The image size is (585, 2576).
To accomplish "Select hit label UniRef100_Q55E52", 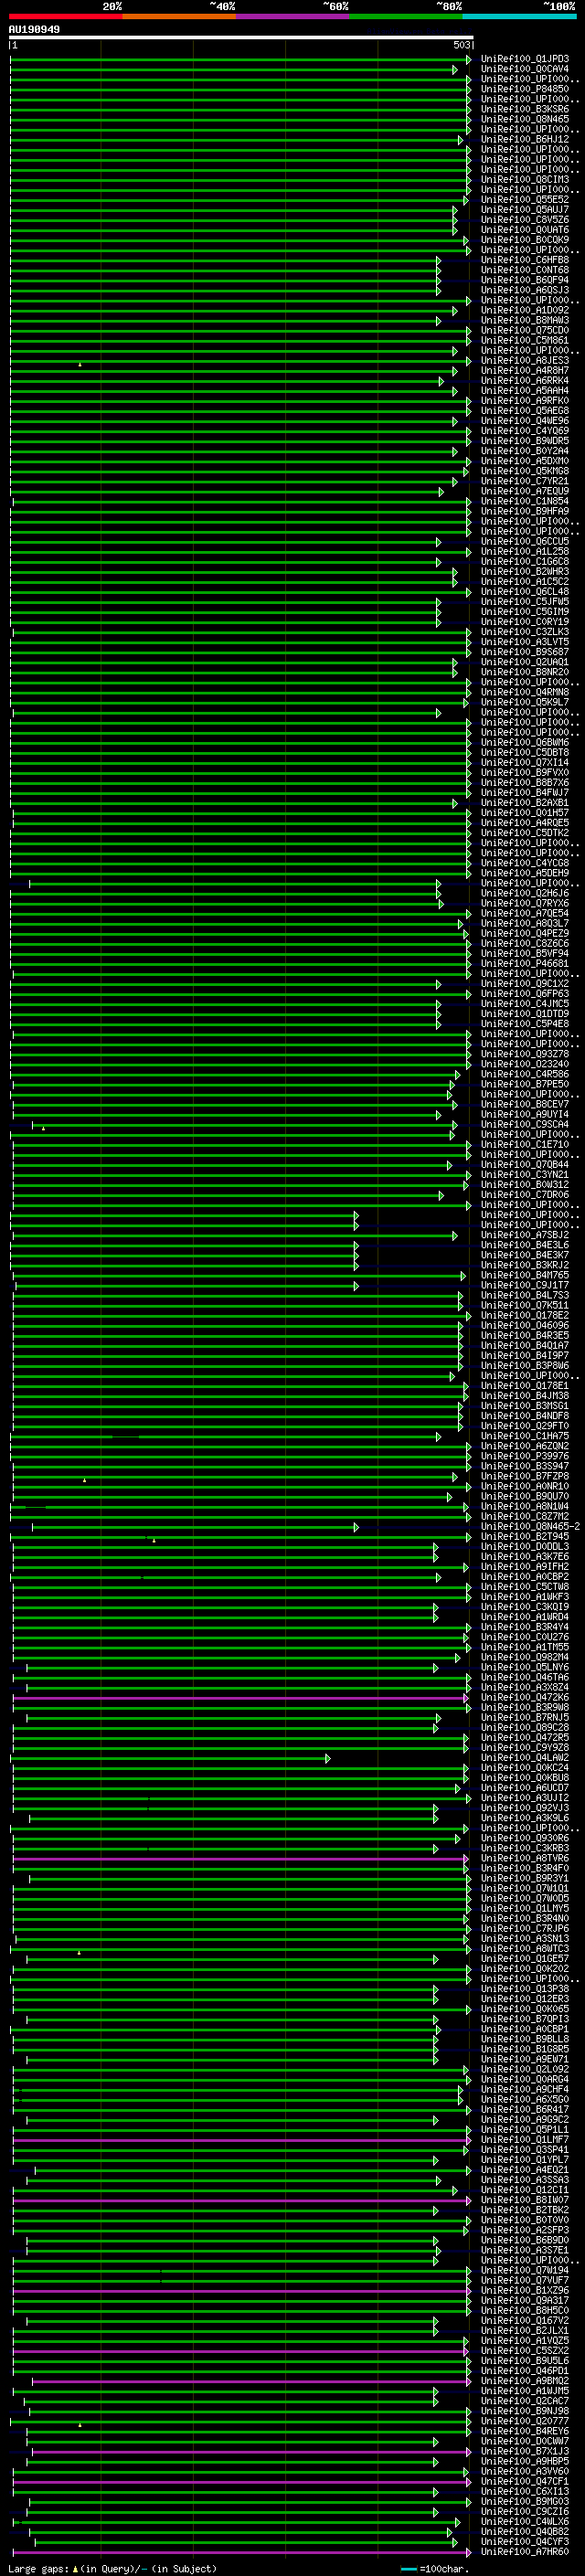I will coord(525,200).
